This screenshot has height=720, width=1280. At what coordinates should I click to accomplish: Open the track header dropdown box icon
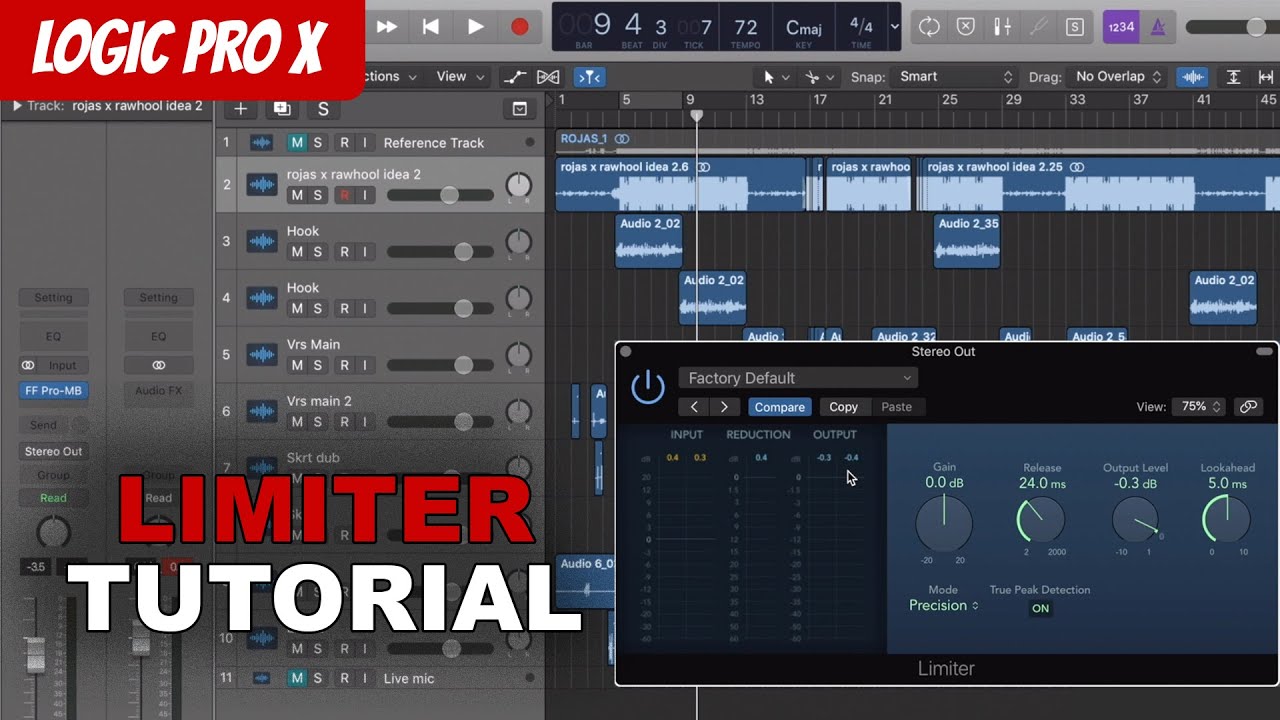pyautogui.click(x=519, y=109)
